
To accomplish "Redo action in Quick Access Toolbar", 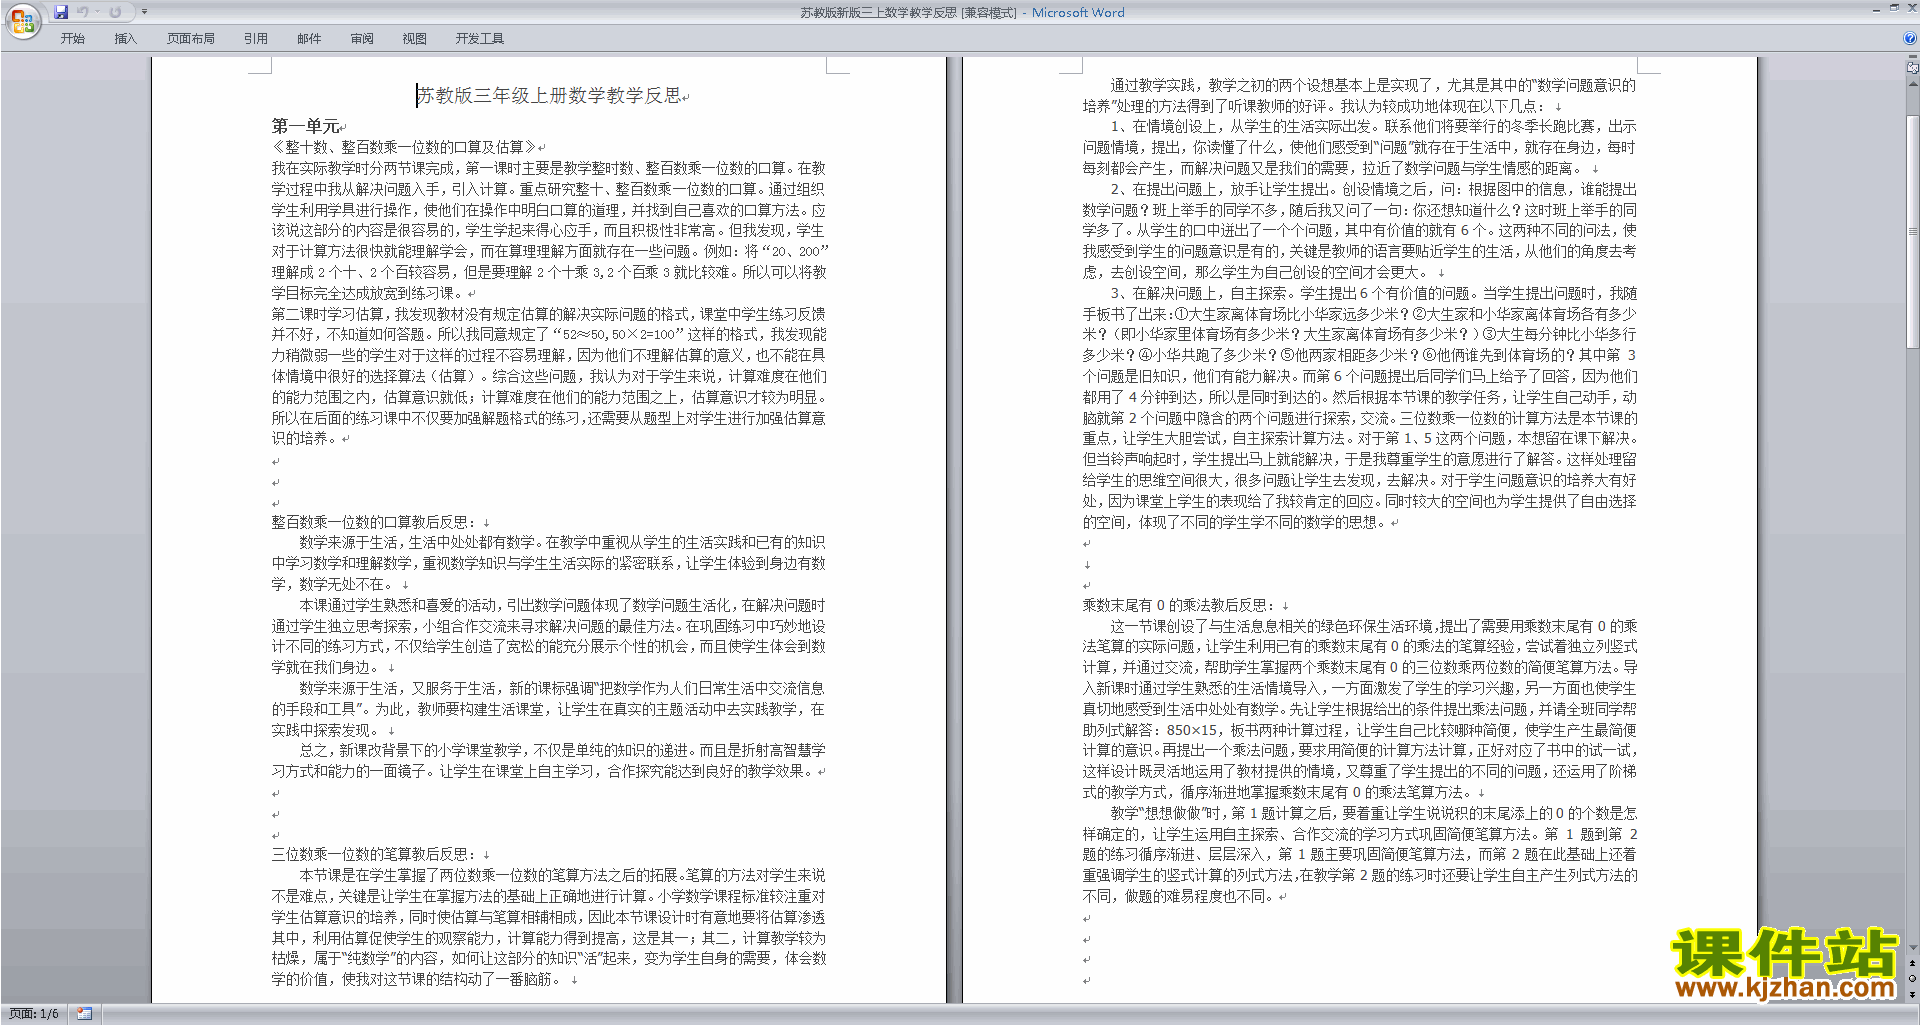I will 115,12.
